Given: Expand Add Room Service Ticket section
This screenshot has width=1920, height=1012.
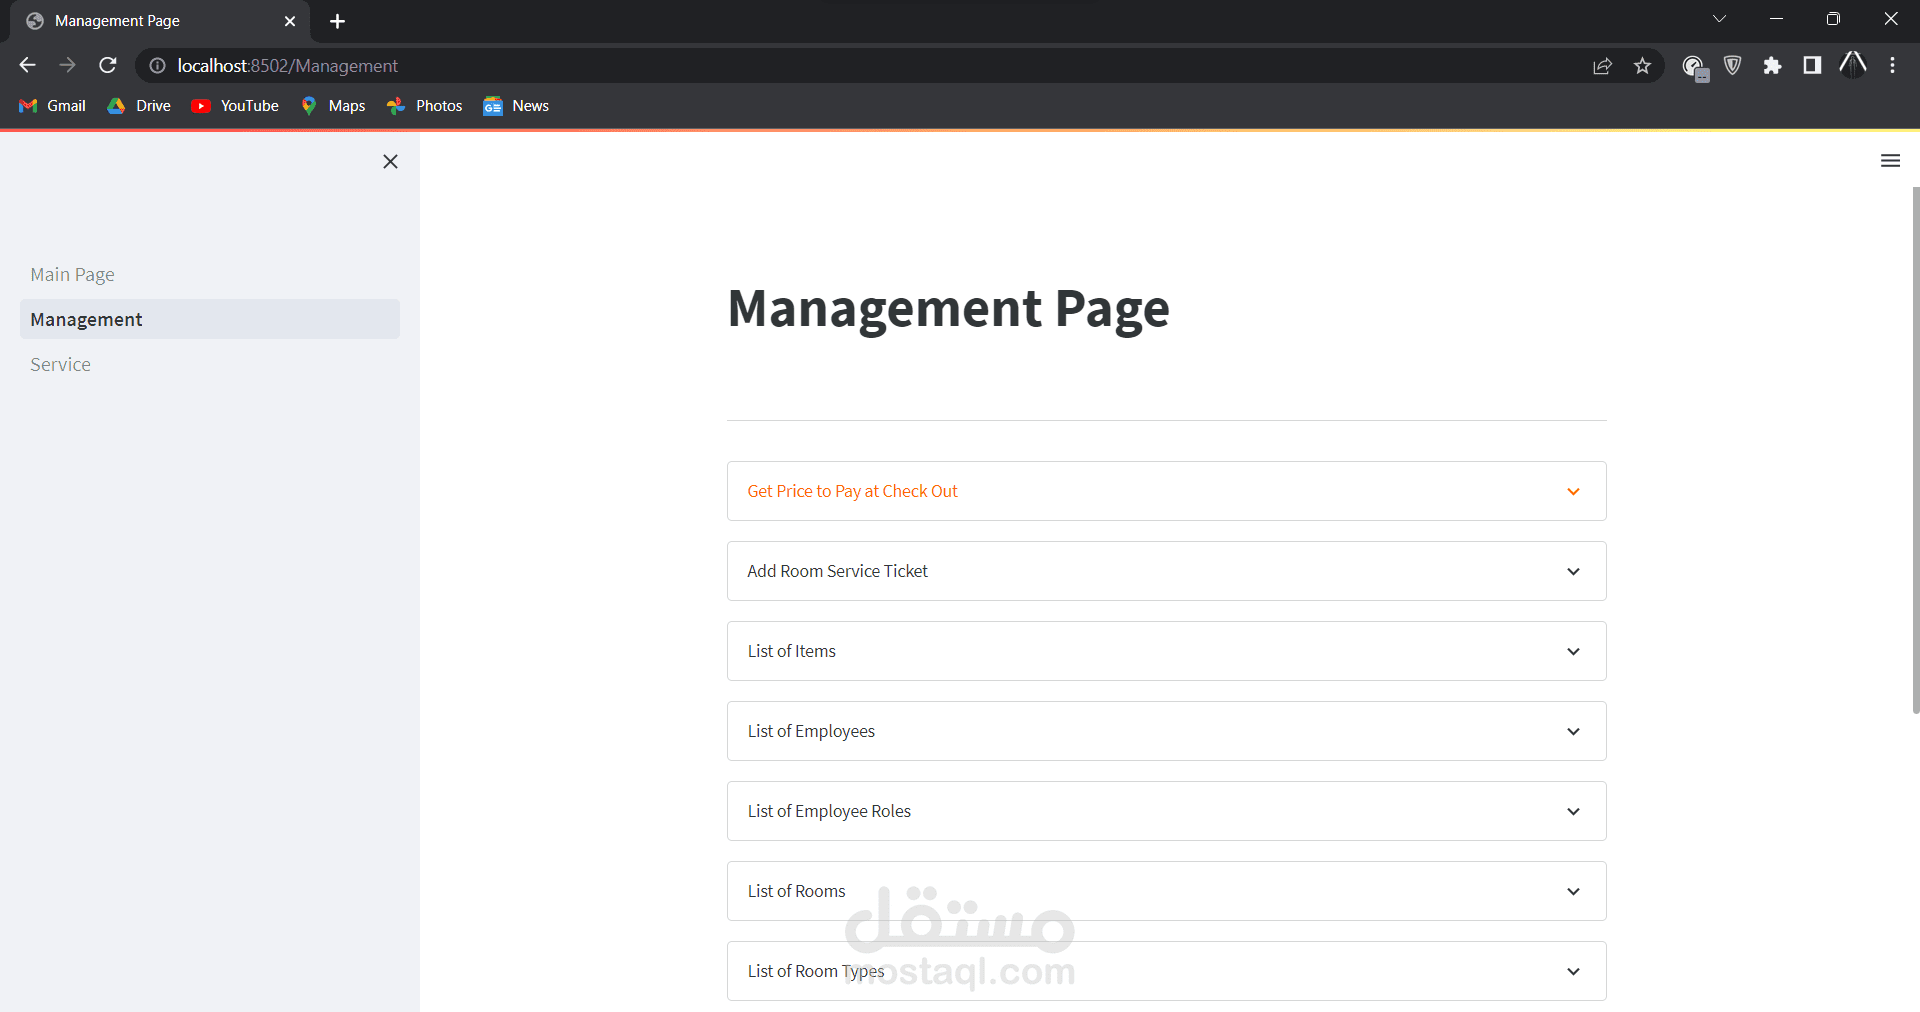Looking at the screenshot, I should [x=1166, y=571].
